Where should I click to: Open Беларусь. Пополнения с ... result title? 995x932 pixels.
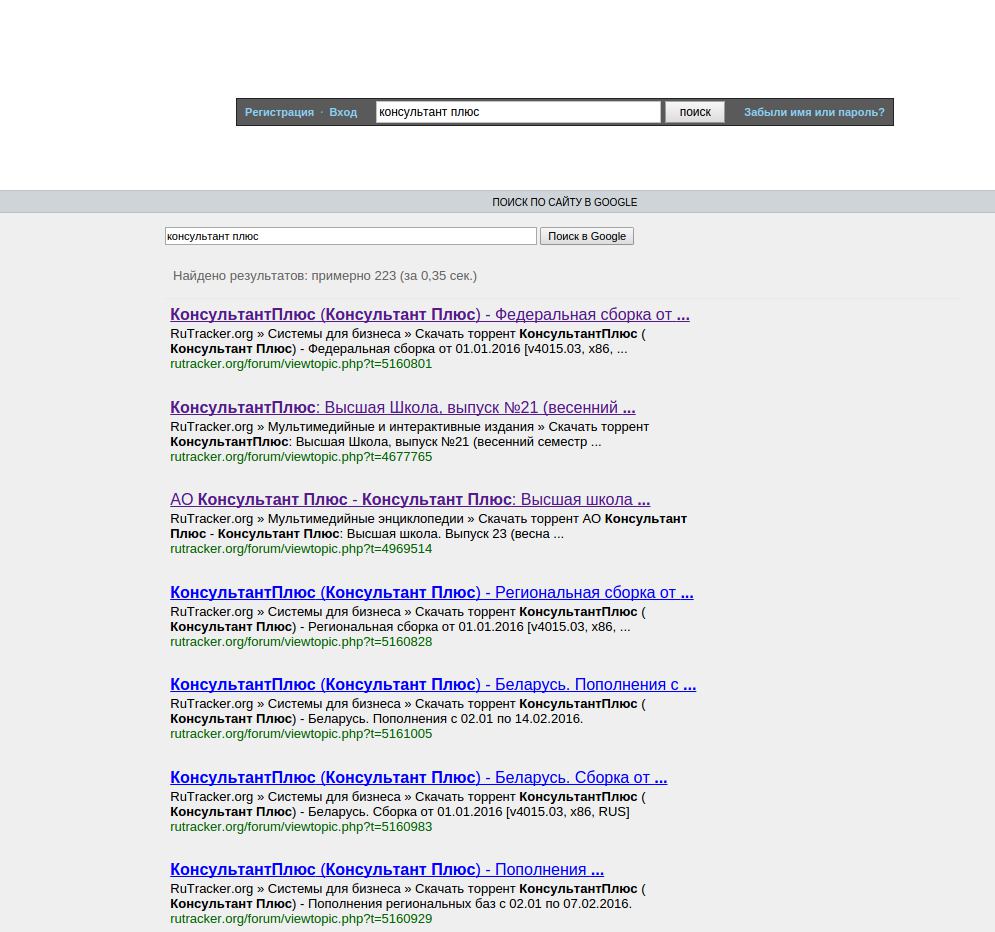coord(433,685)
